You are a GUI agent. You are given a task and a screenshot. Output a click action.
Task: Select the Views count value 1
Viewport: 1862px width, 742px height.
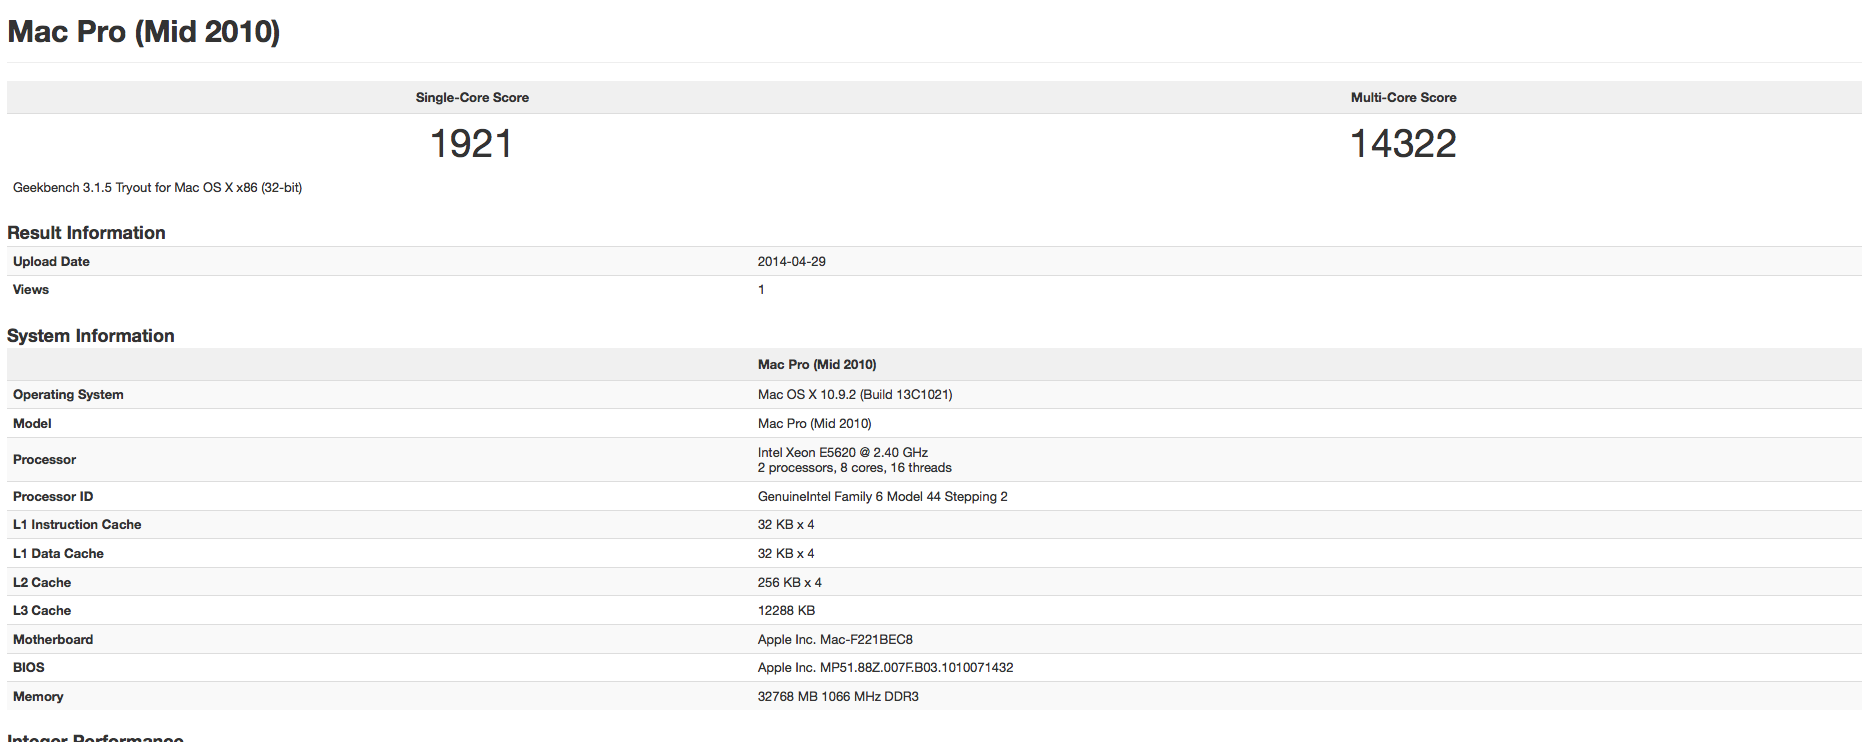coord(761,290)
